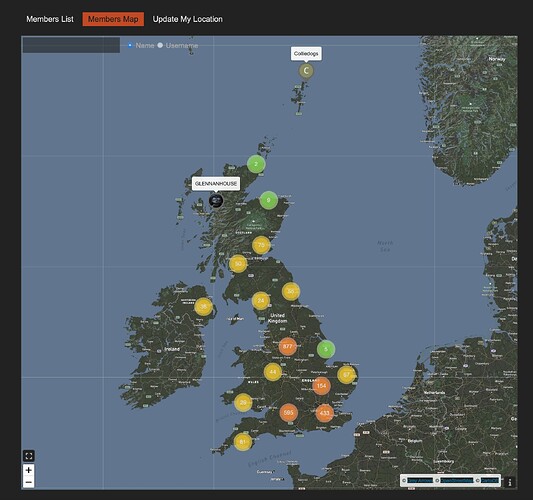The image size is (533, 500).
Task: Open the orange cluster of 595 members
Action: (x=289, y=413)
